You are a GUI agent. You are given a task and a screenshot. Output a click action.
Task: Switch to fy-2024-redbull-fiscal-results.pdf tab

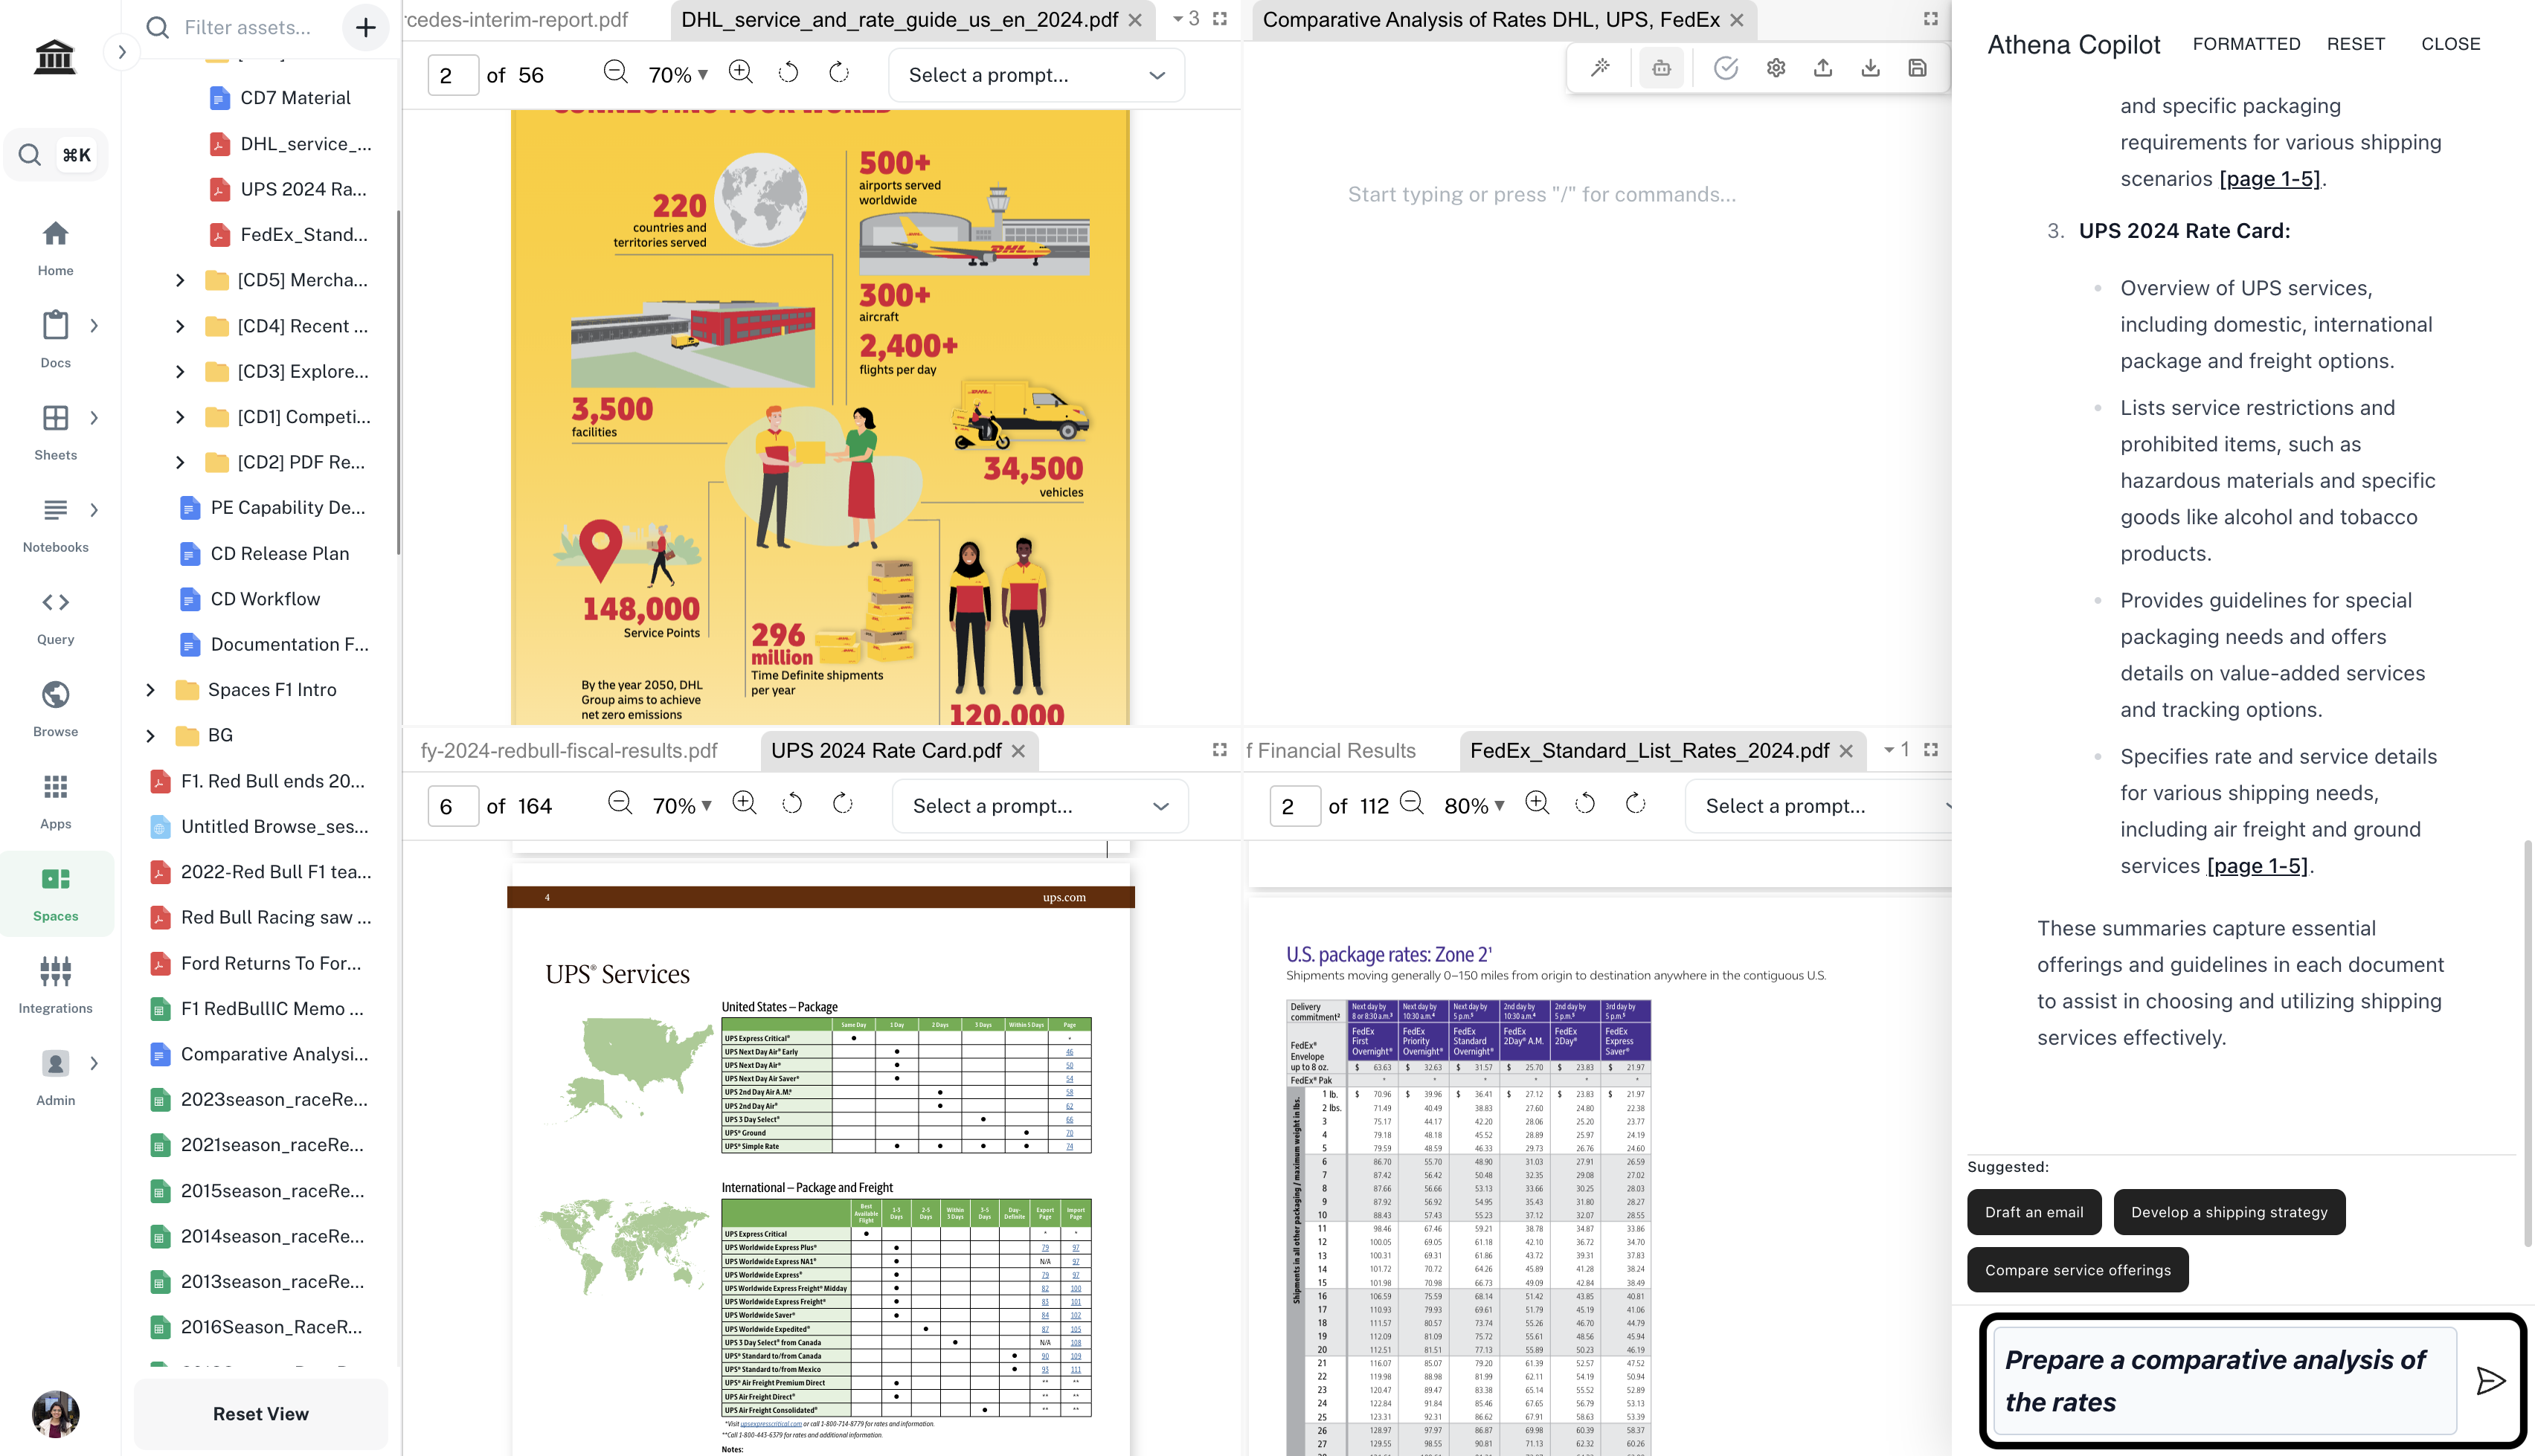(568, 750)
